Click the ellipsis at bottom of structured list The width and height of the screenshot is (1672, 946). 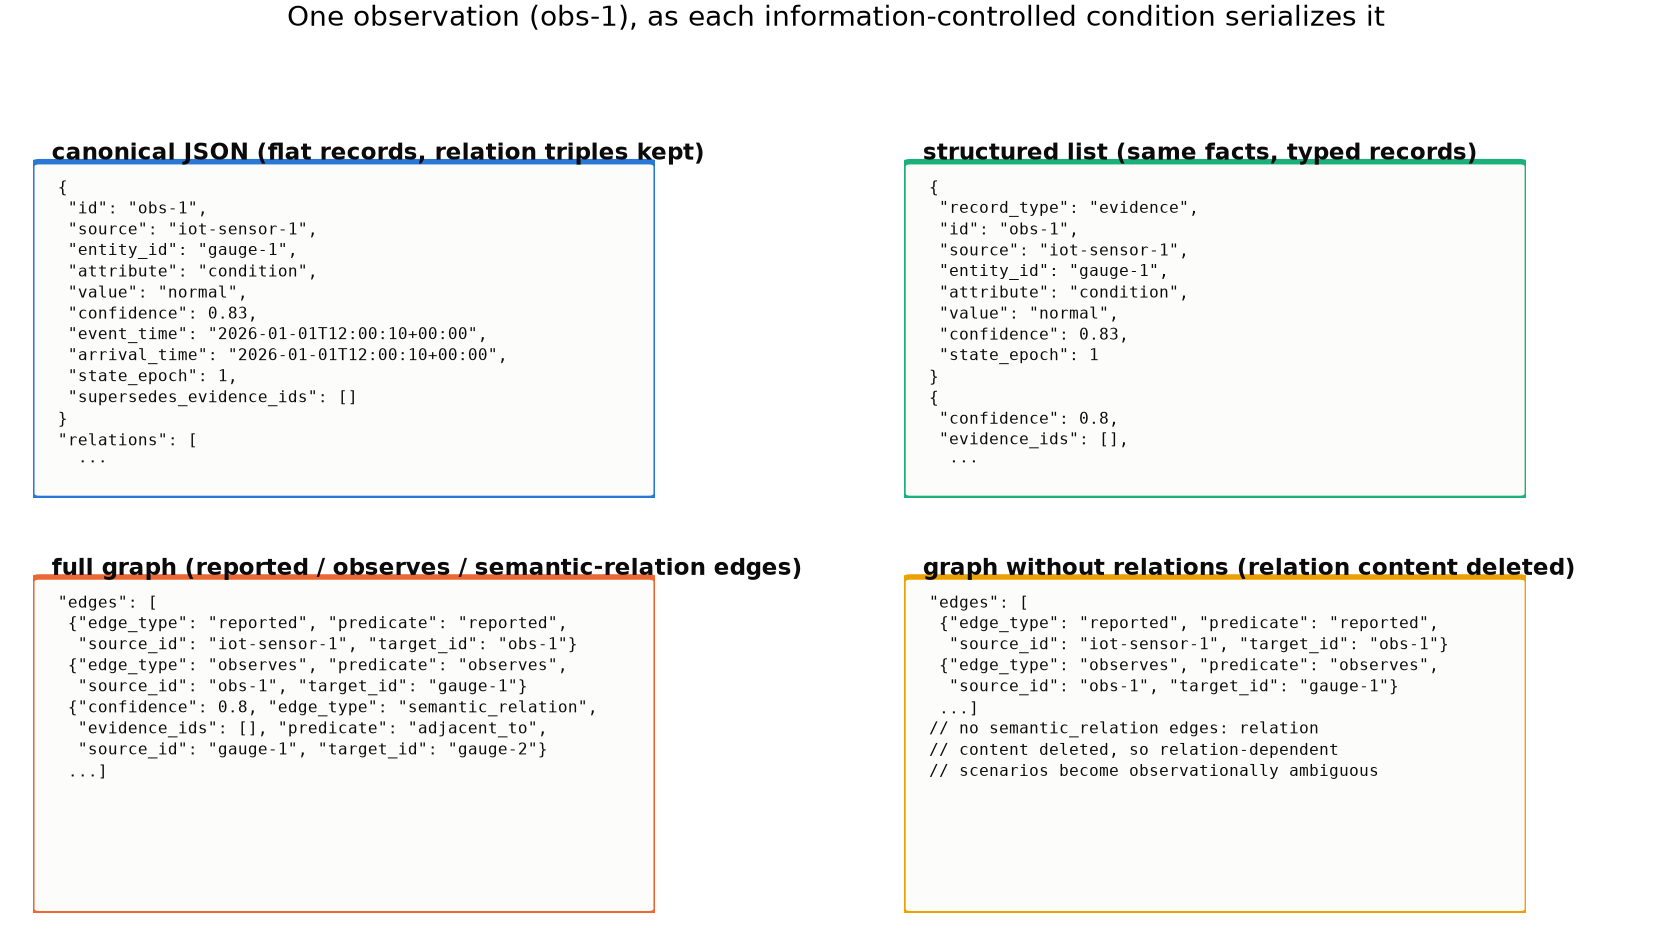[964, 459]
